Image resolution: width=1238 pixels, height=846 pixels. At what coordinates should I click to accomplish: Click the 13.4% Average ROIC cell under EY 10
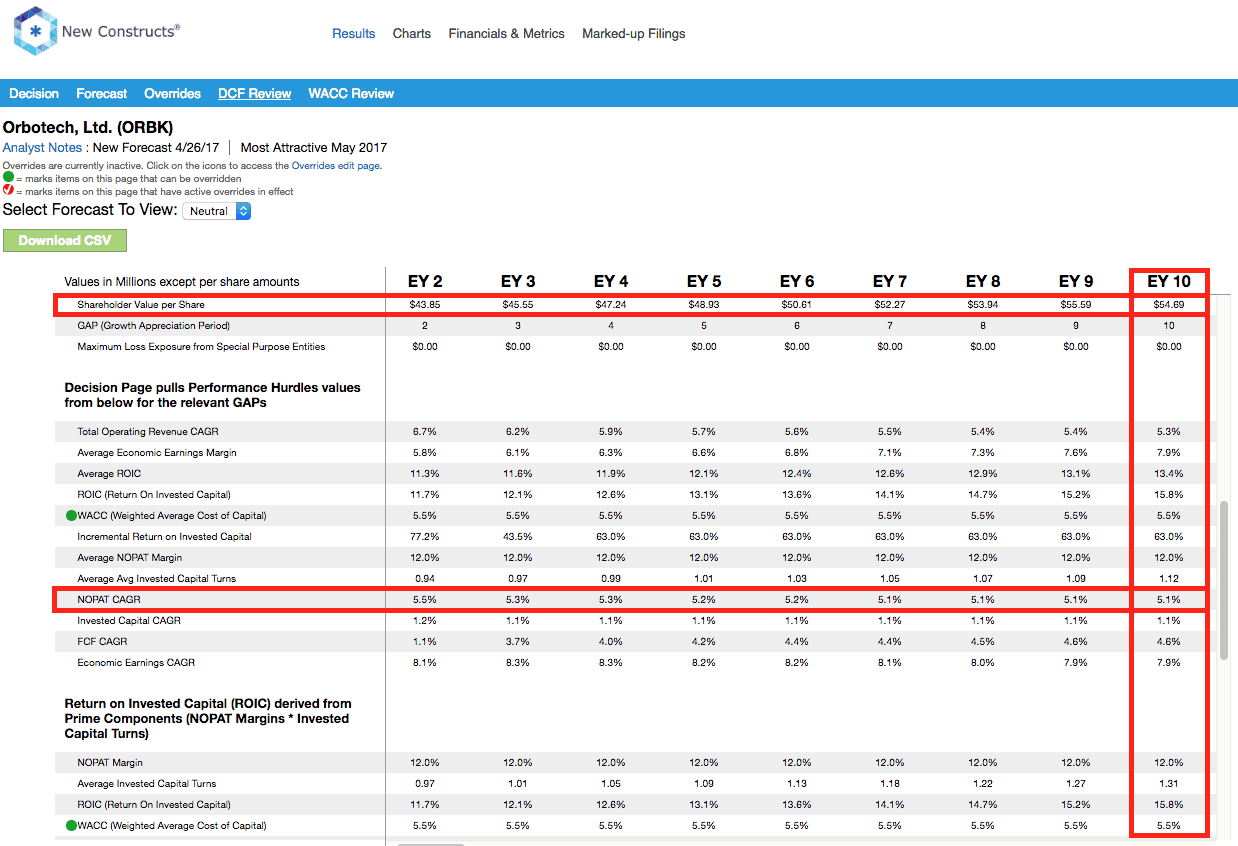pos(1169,473)
